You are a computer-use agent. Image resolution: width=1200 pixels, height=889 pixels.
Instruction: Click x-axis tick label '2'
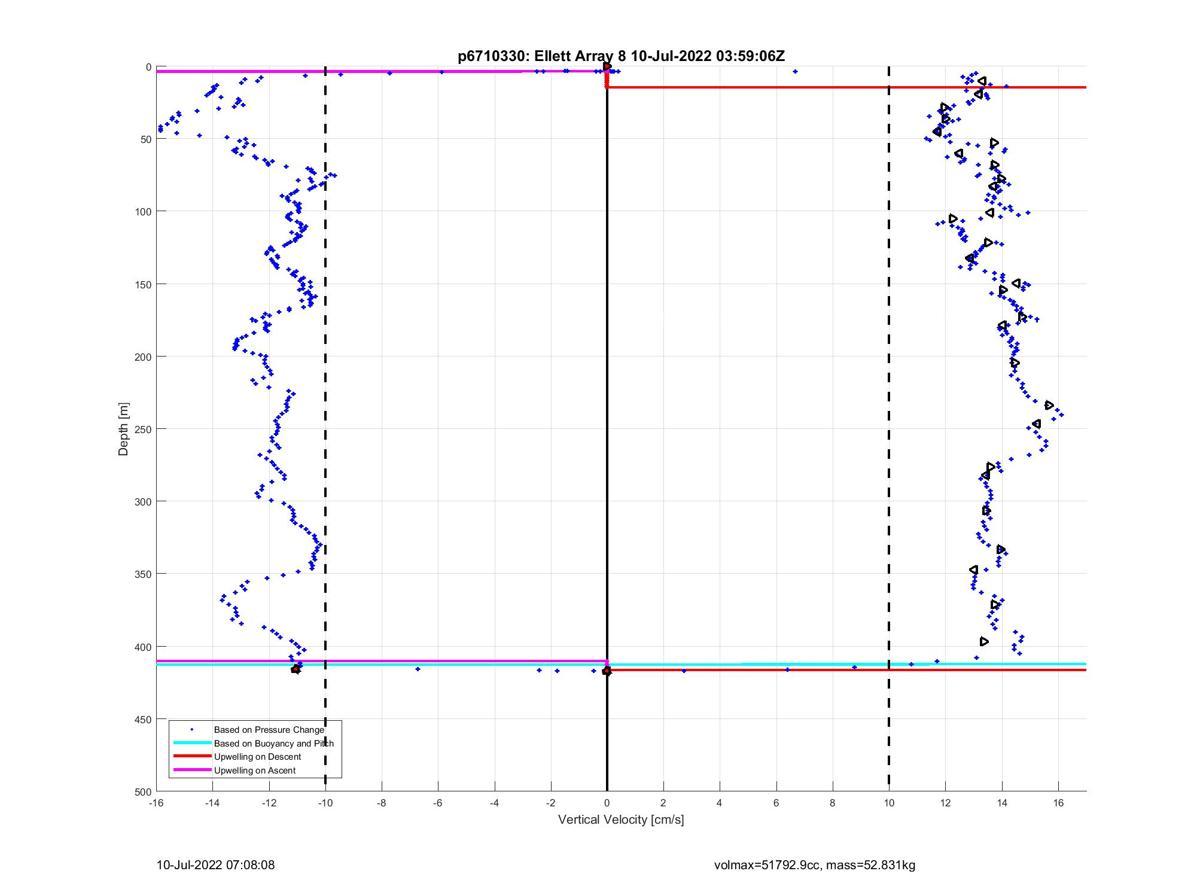(x=663, y=802)
